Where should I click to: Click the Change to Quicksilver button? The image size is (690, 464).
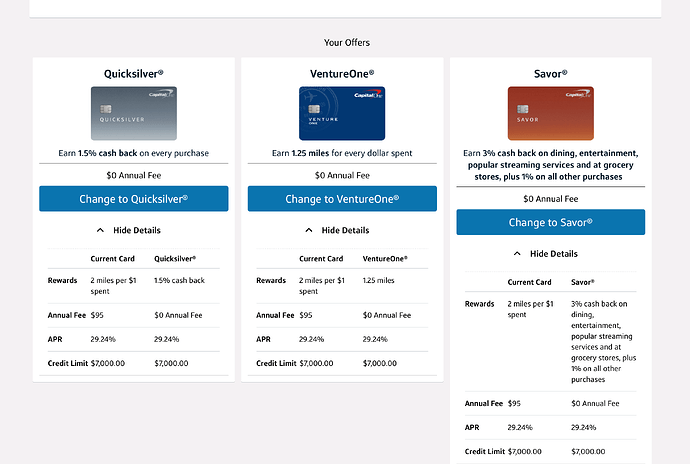click(134, 199)
